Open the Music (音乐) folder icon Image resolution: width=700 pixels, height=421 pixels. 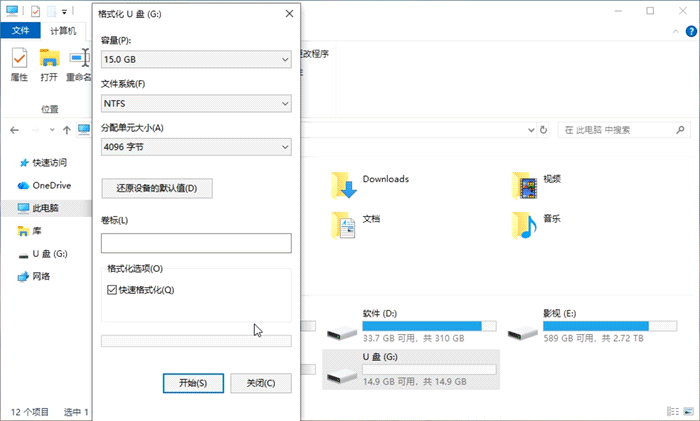[x=525, y=225]
